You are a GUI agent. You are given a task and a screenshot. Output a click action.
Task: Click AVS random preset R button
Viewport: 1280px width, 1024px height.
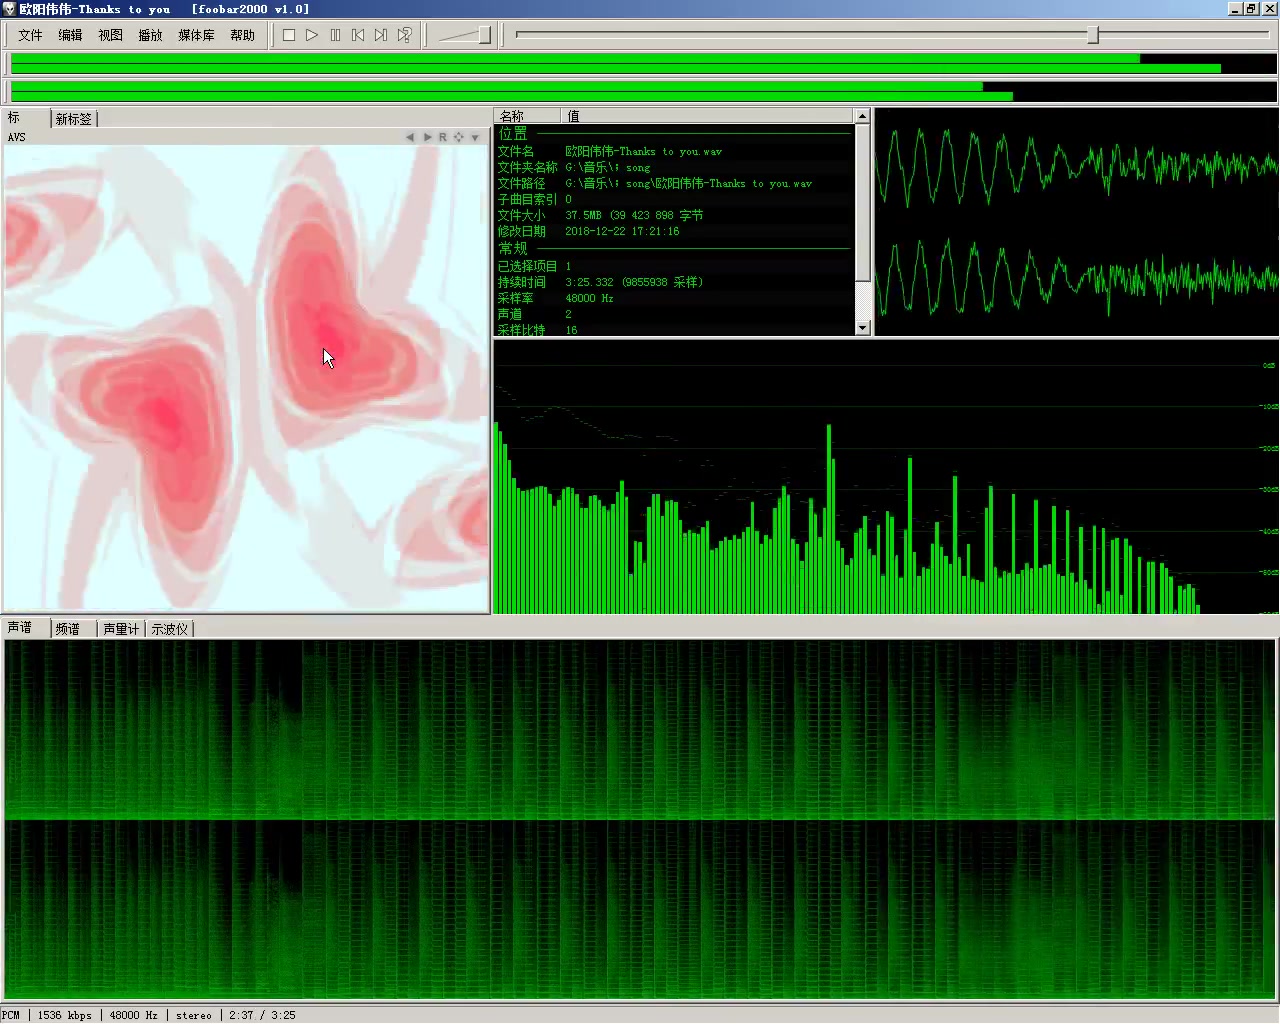click(443, 137)
